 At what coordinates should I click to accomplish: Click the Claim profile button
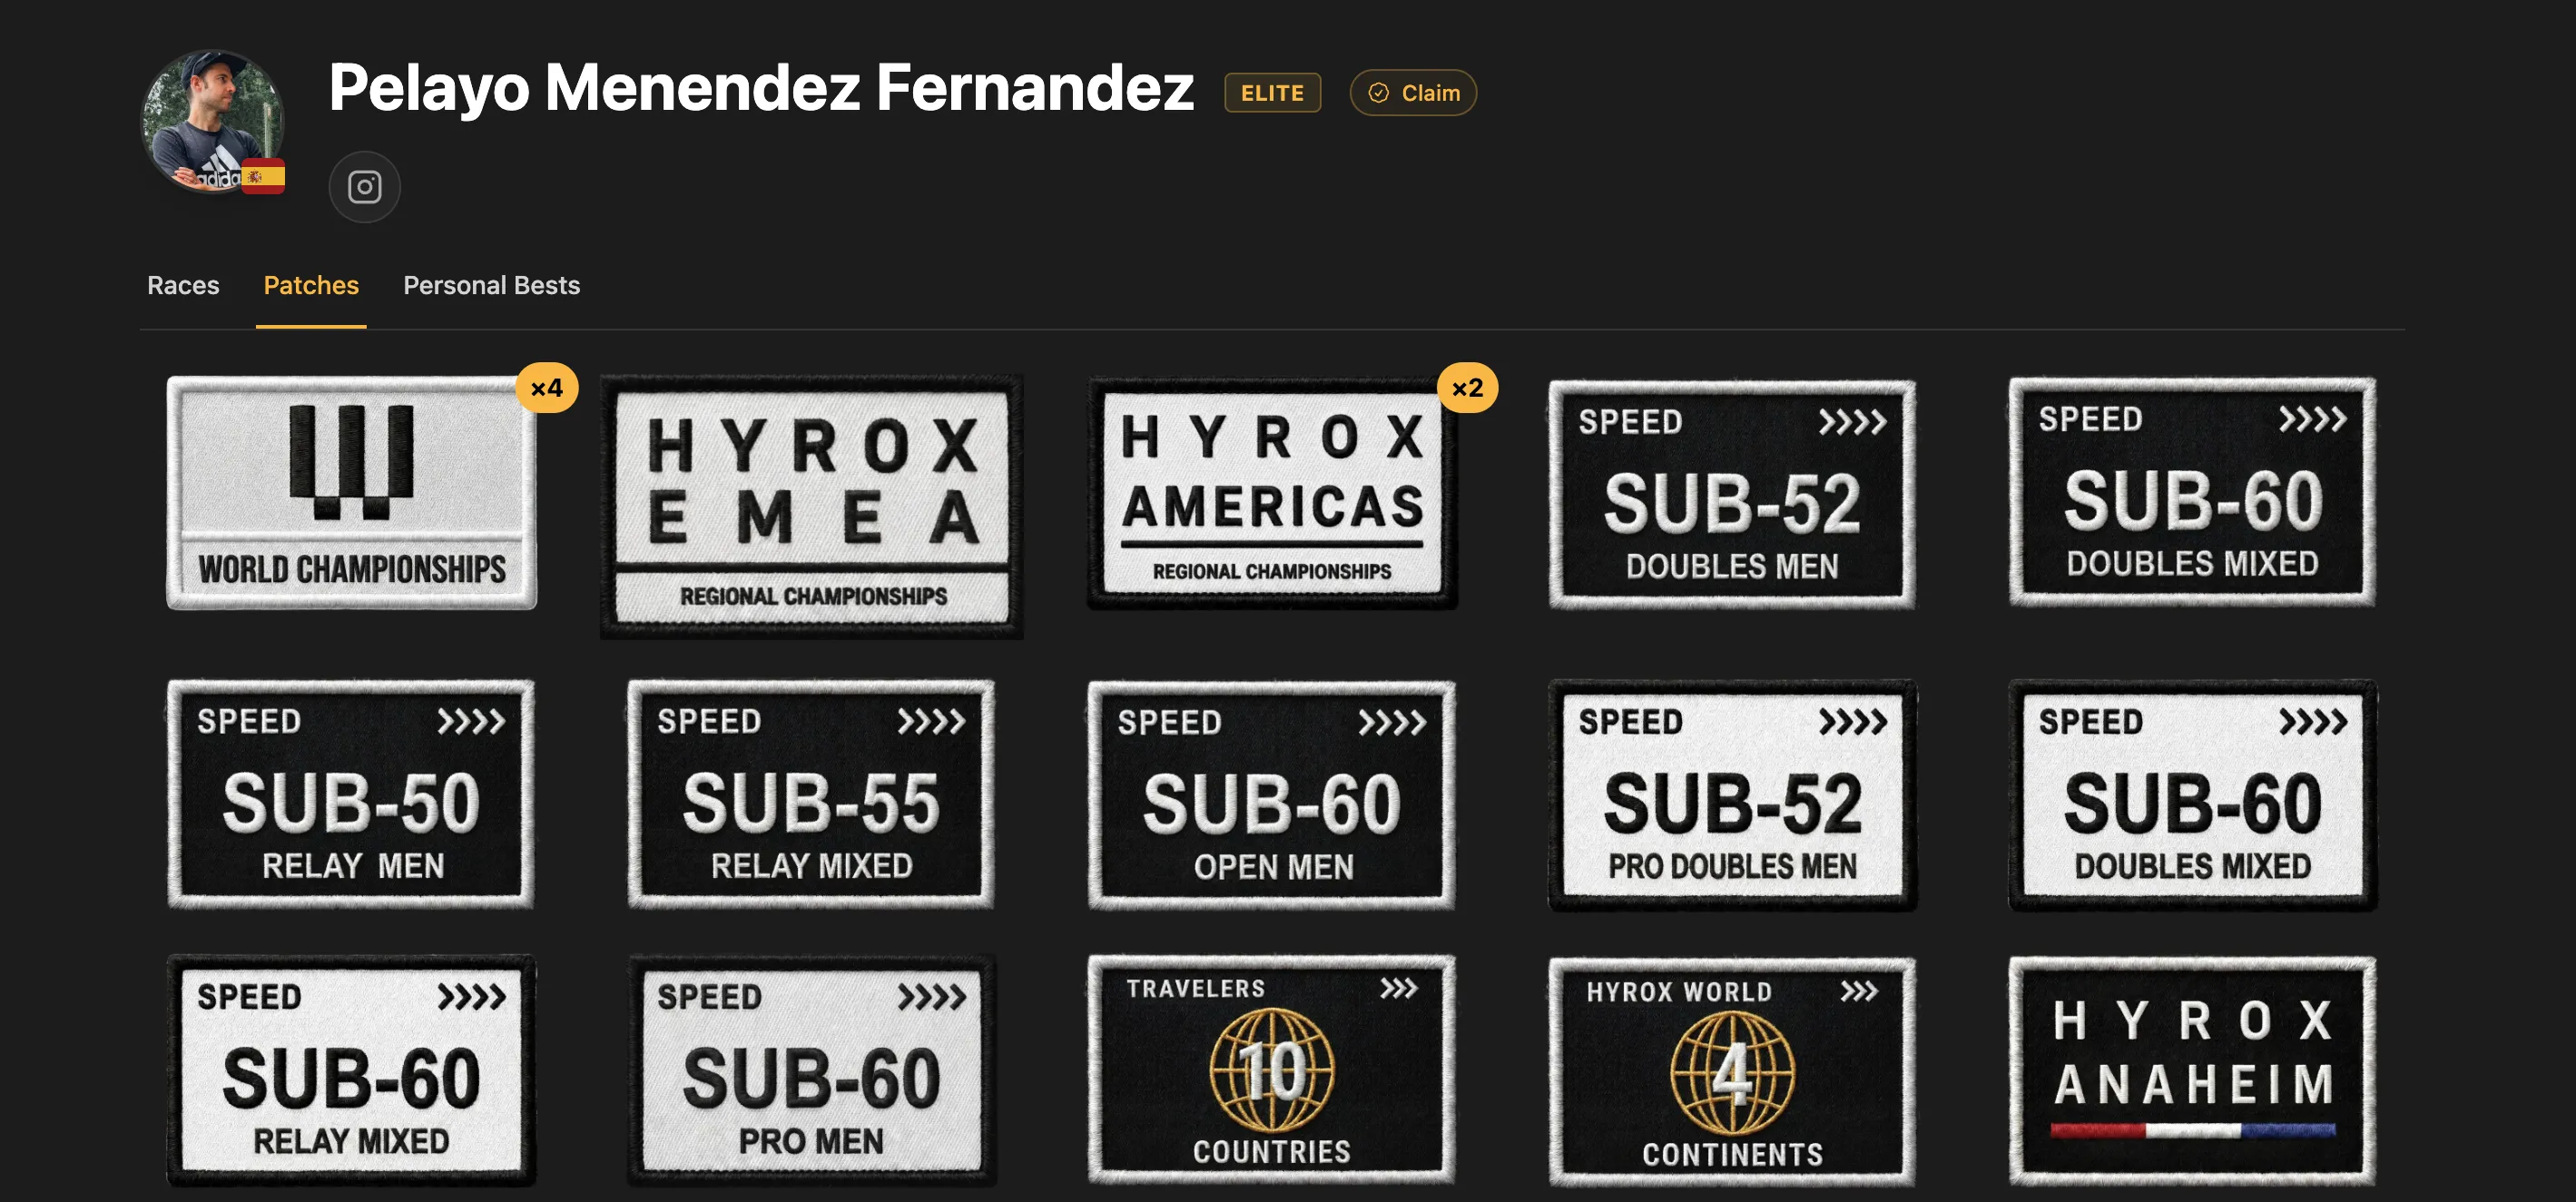click(1413, 93)
